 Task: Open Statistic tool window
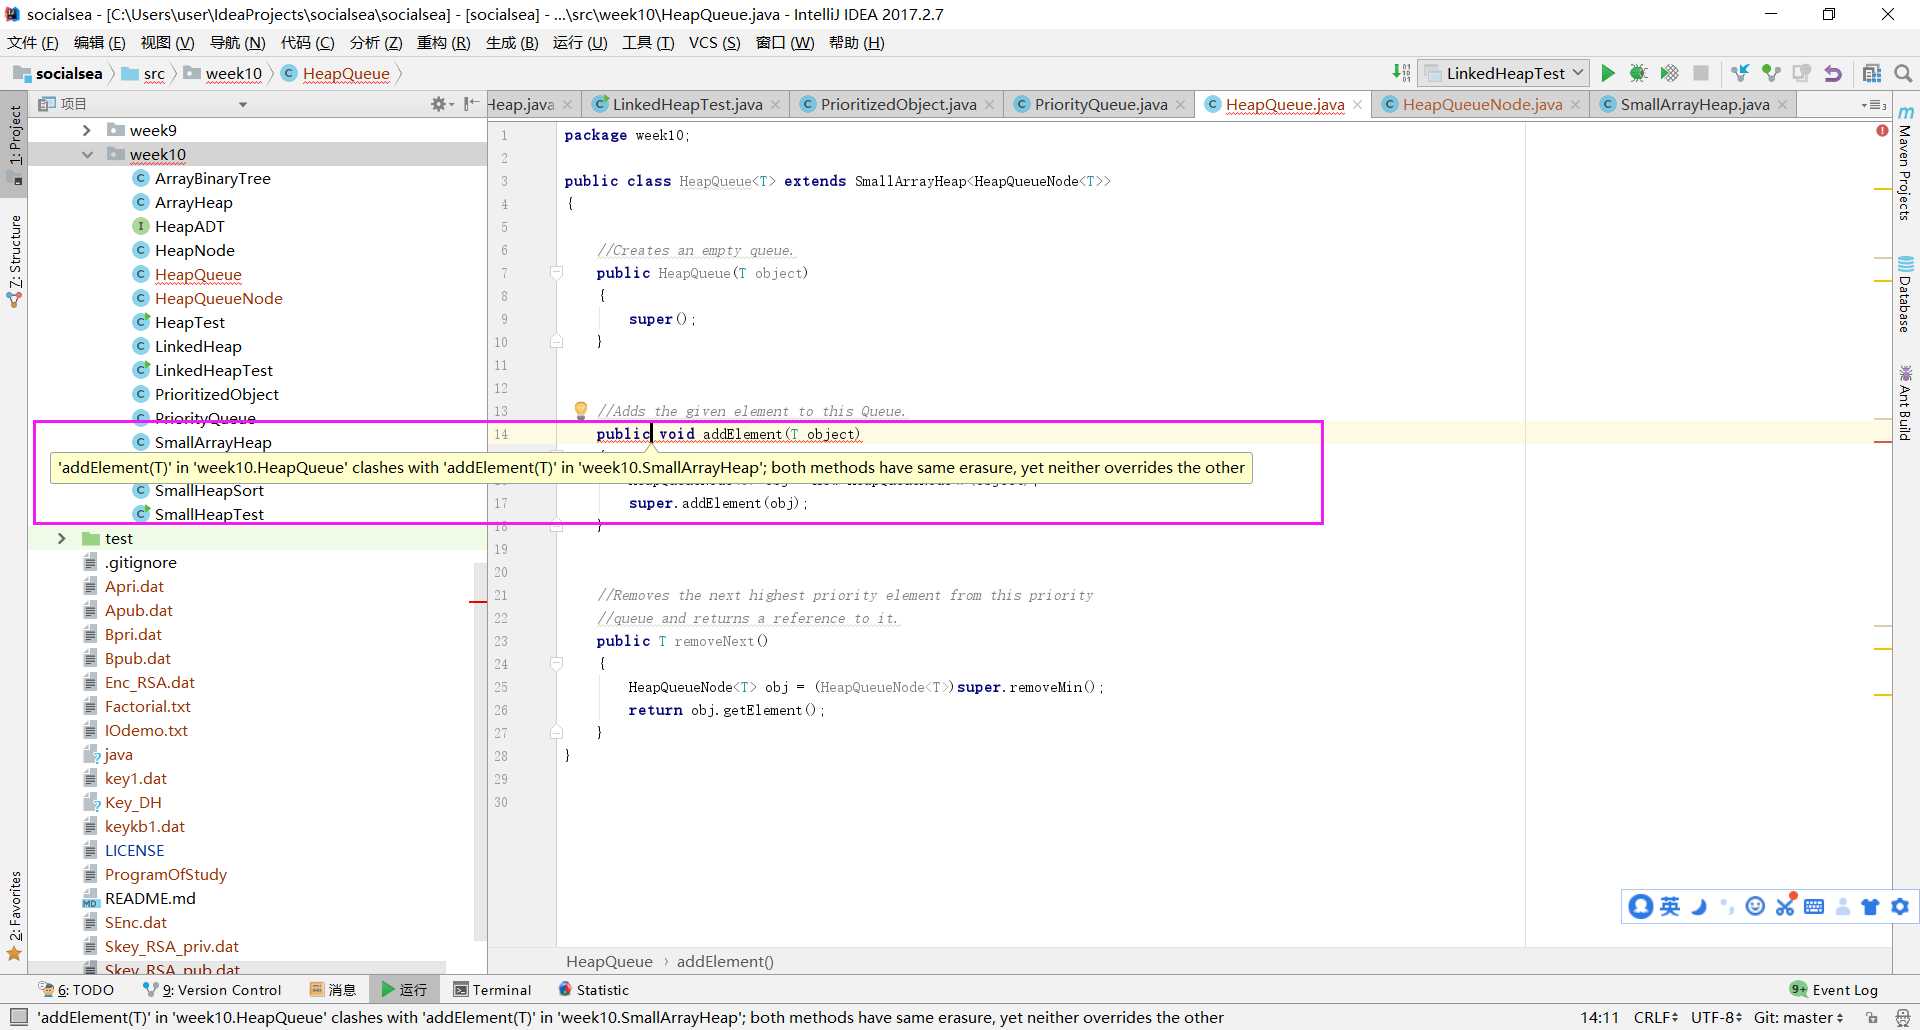tap(593, 990)
